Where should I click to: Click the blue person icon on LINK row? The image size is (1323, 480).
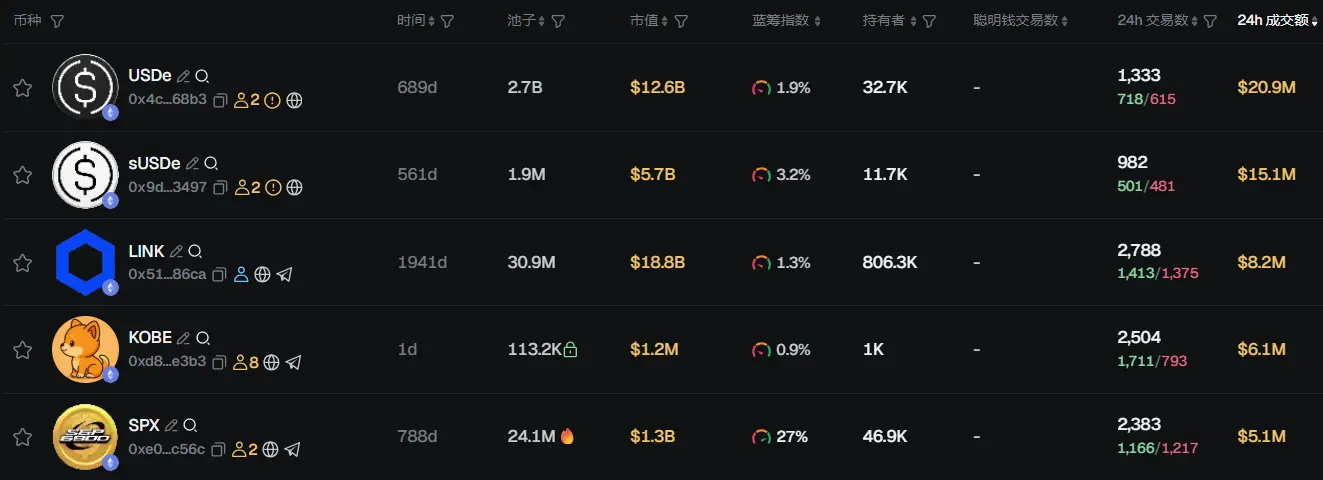pyautogui.click(x=241, y=275)
